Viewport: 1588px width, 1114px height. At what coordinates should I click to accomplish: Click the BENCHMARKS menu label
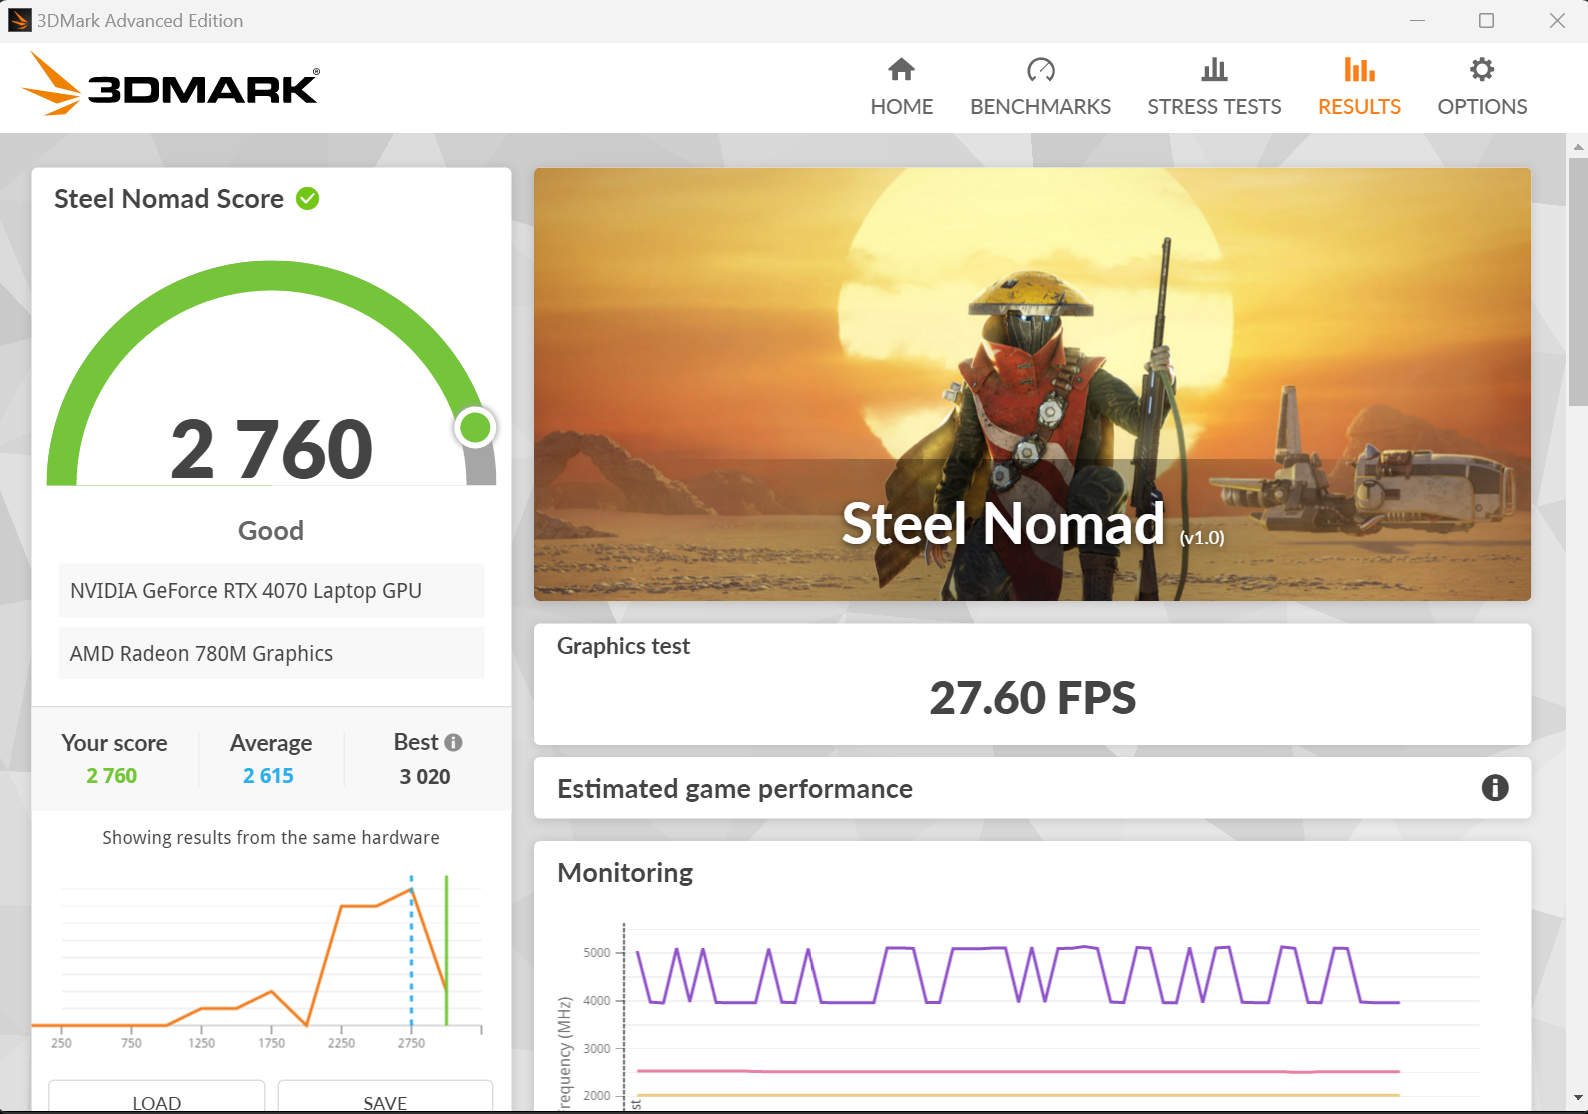pos(1040,107)
